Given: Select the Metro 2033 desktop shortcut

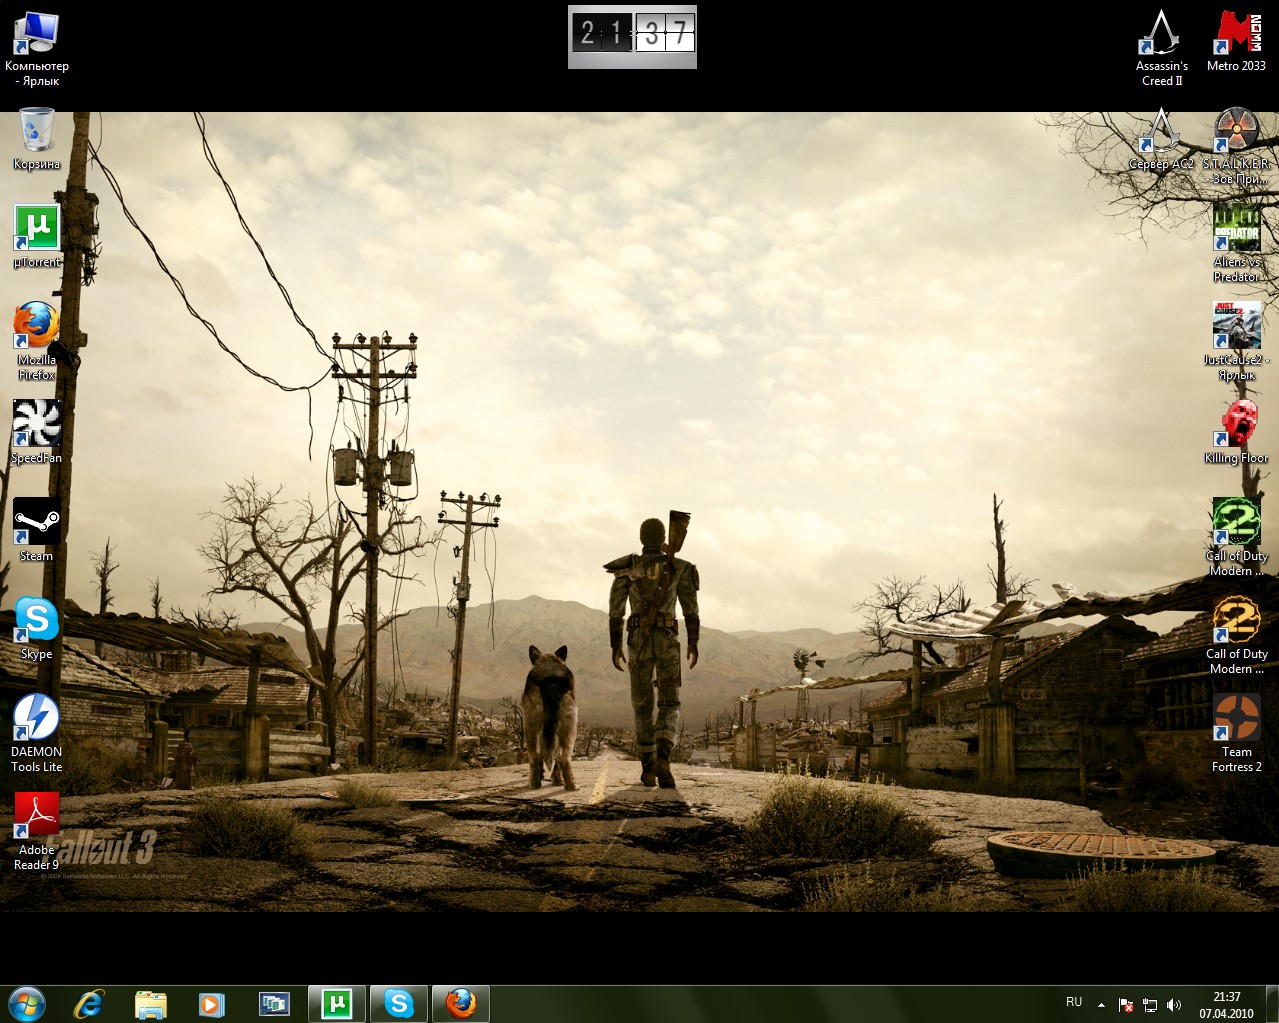Looking at the screenshot, I should (x=1237, y=42).
